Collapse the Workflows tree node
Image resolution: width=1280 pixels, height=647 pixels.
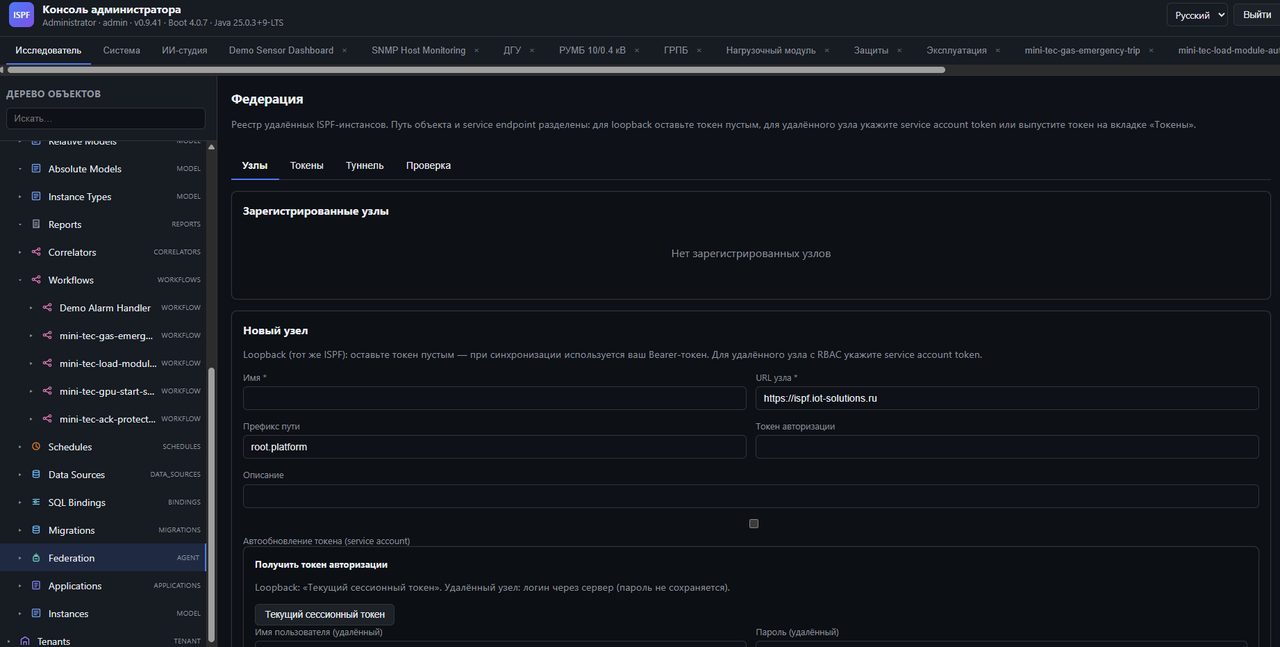pyautogui.click(x=20, y=280)
